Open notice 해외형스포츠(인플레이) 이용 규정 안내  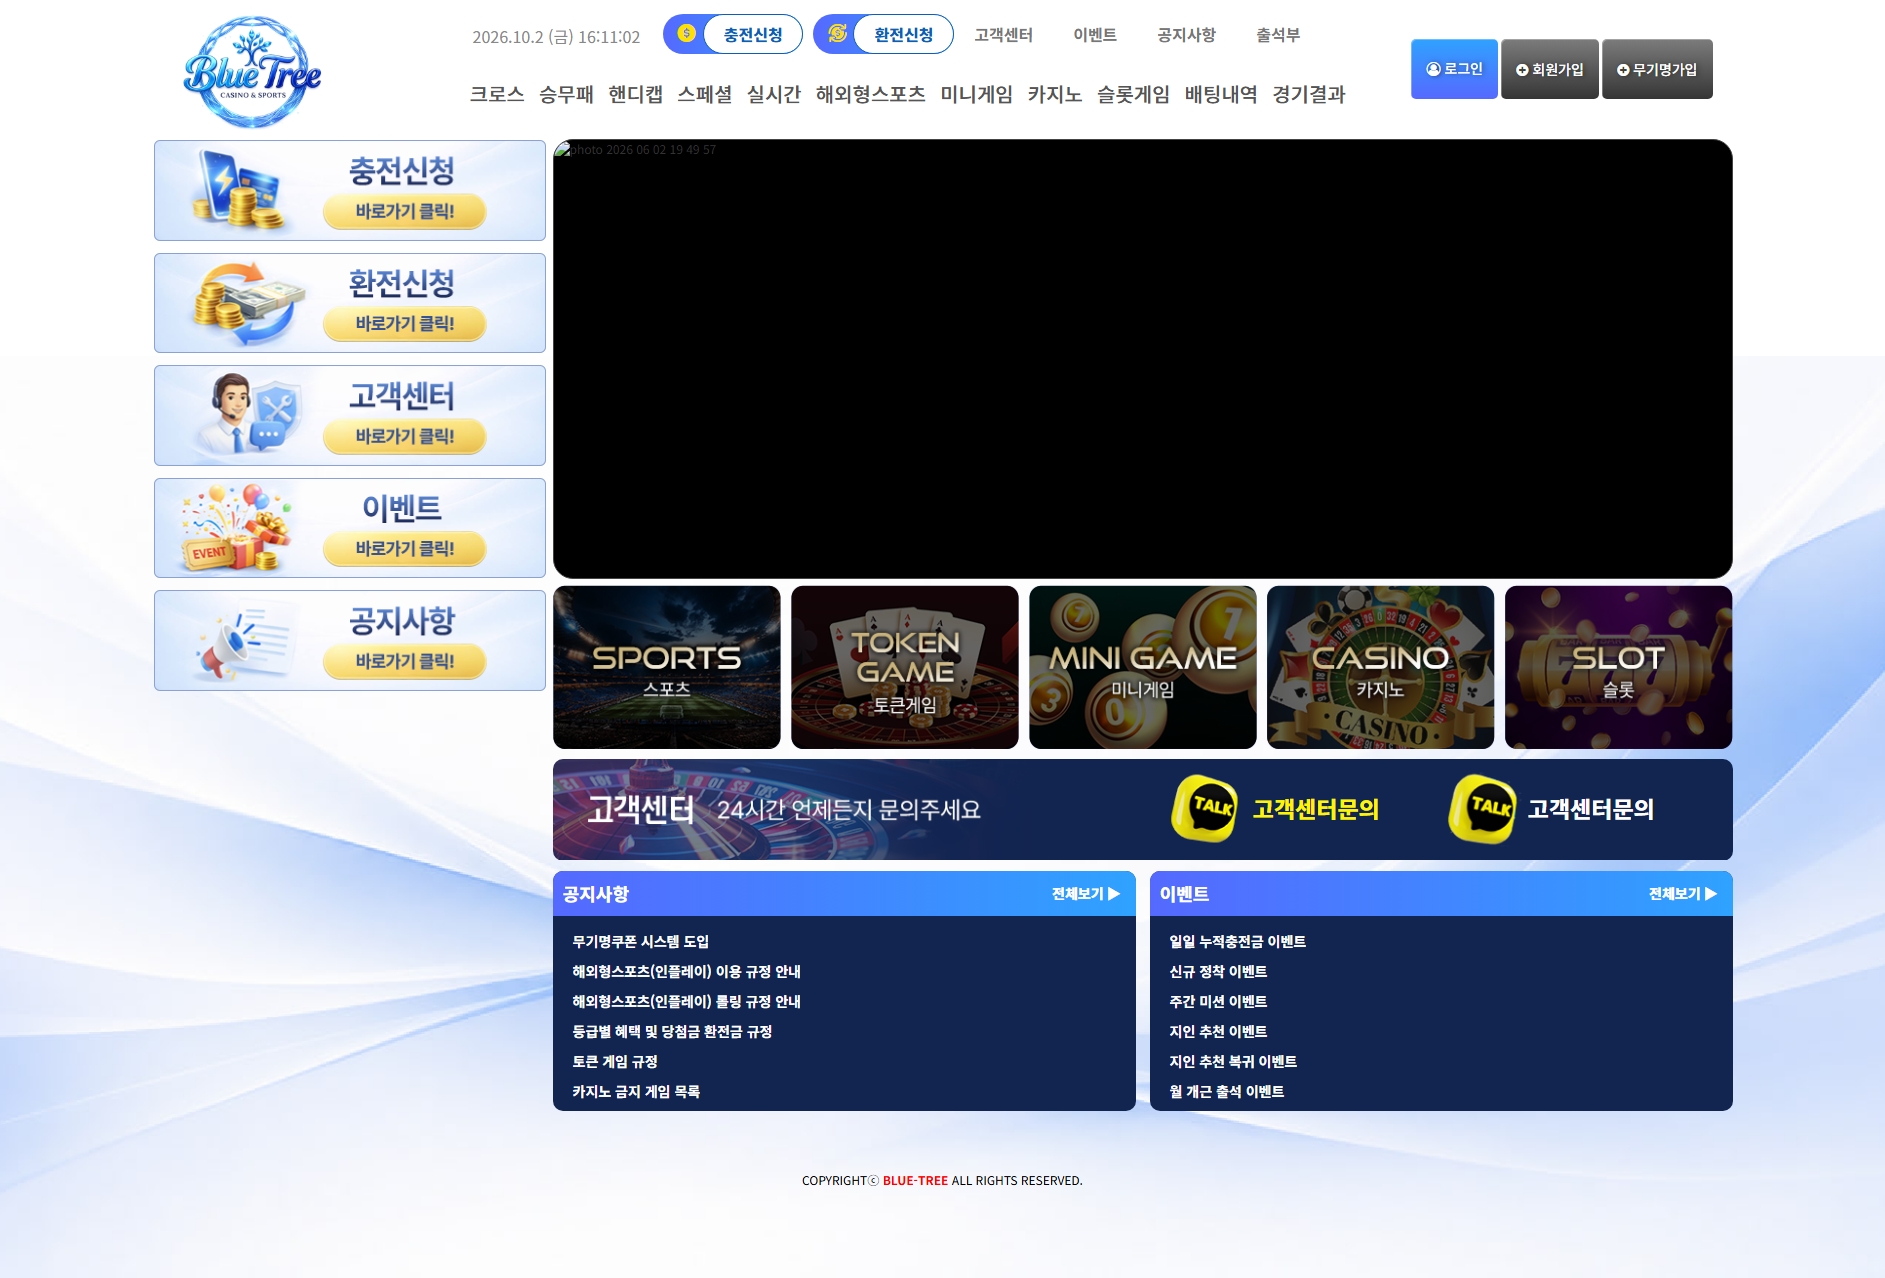(686, 972)
